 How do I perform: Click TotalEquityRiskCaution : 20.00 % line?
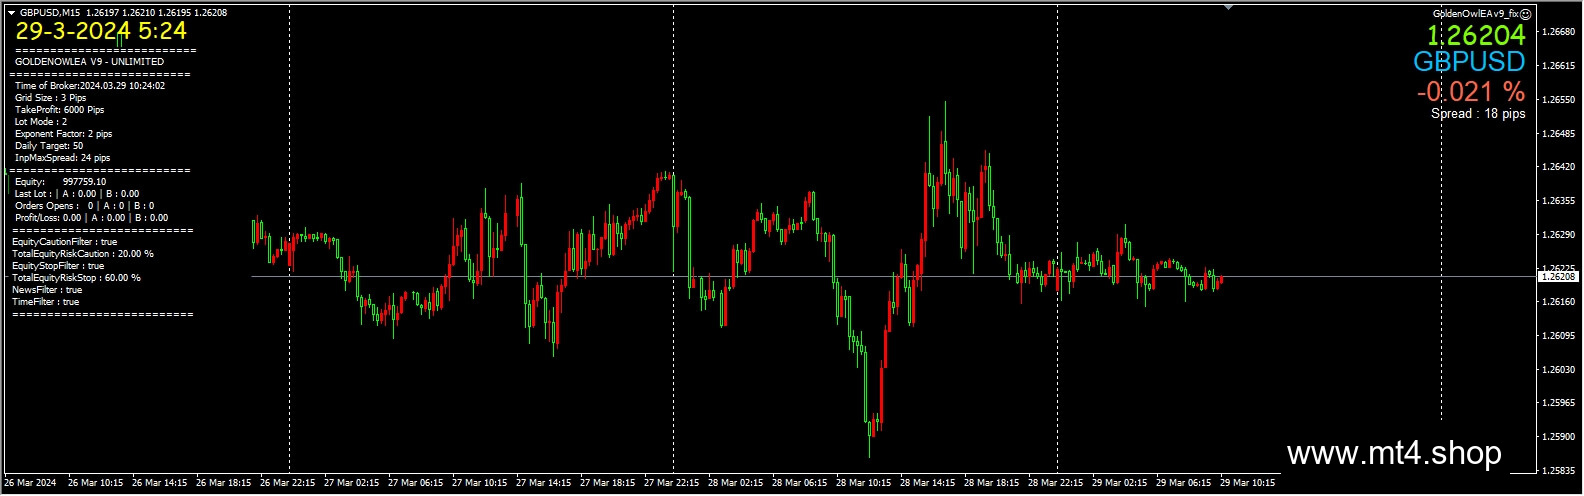(83, 254)
